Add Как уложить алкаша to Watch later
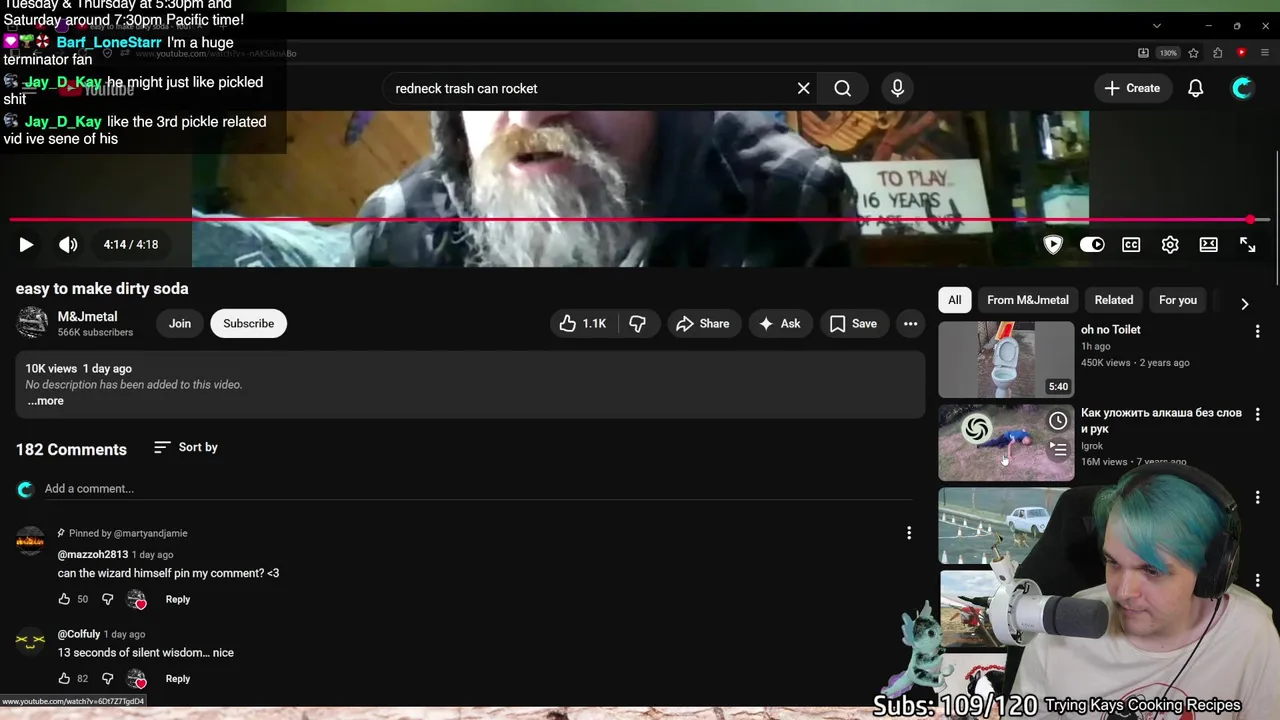Screen dimensions: 1280x720 (1058, 421)
